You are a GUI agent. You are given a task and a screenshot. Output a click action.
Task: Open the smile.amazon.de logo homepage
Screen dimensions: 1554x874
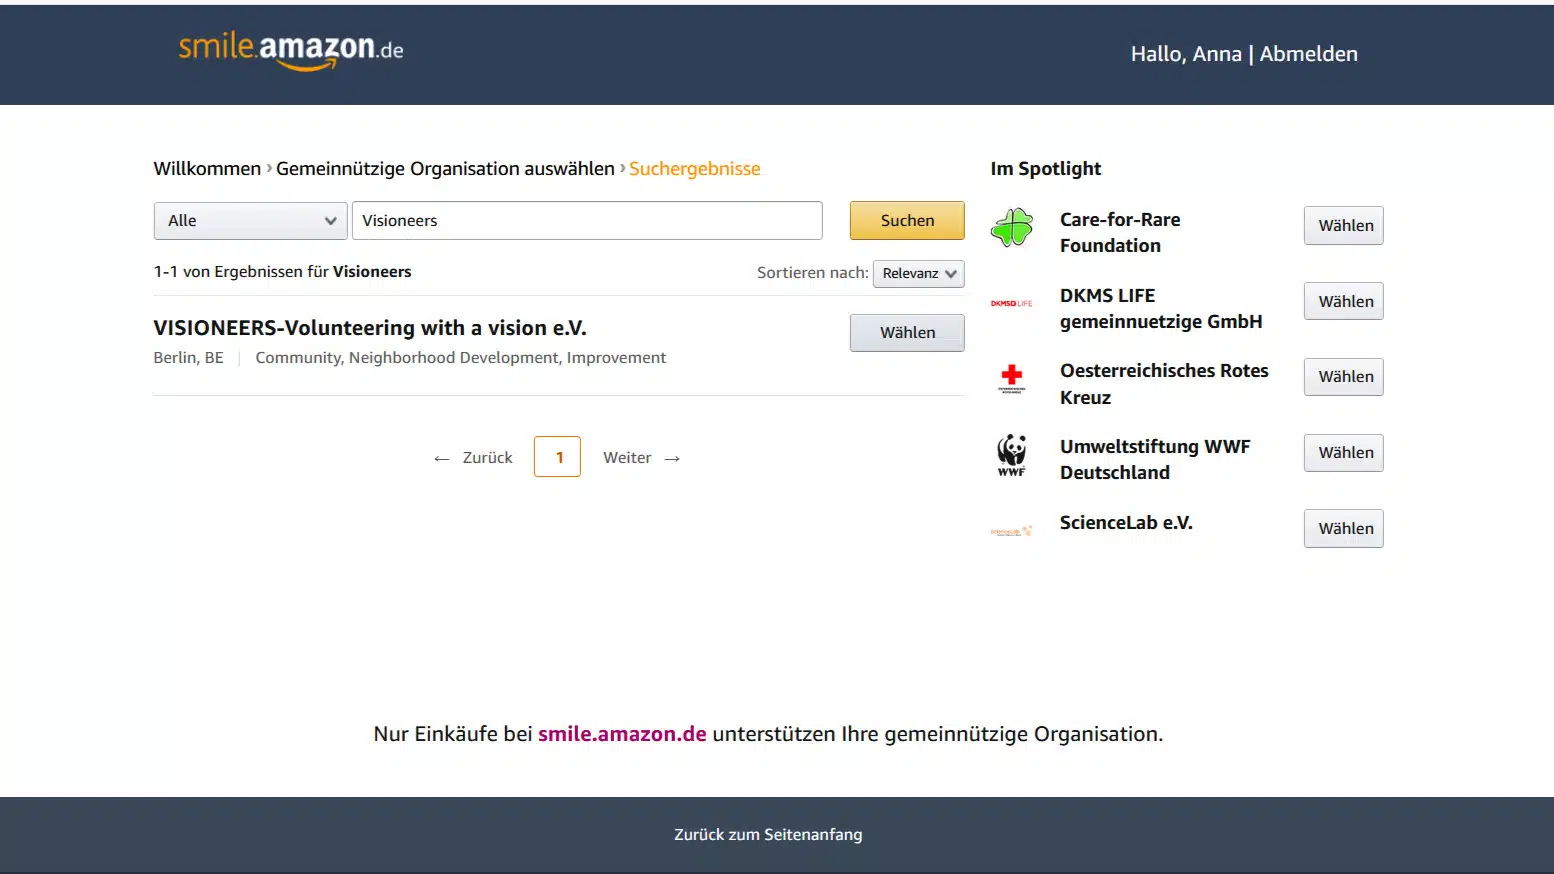(291, 50)
